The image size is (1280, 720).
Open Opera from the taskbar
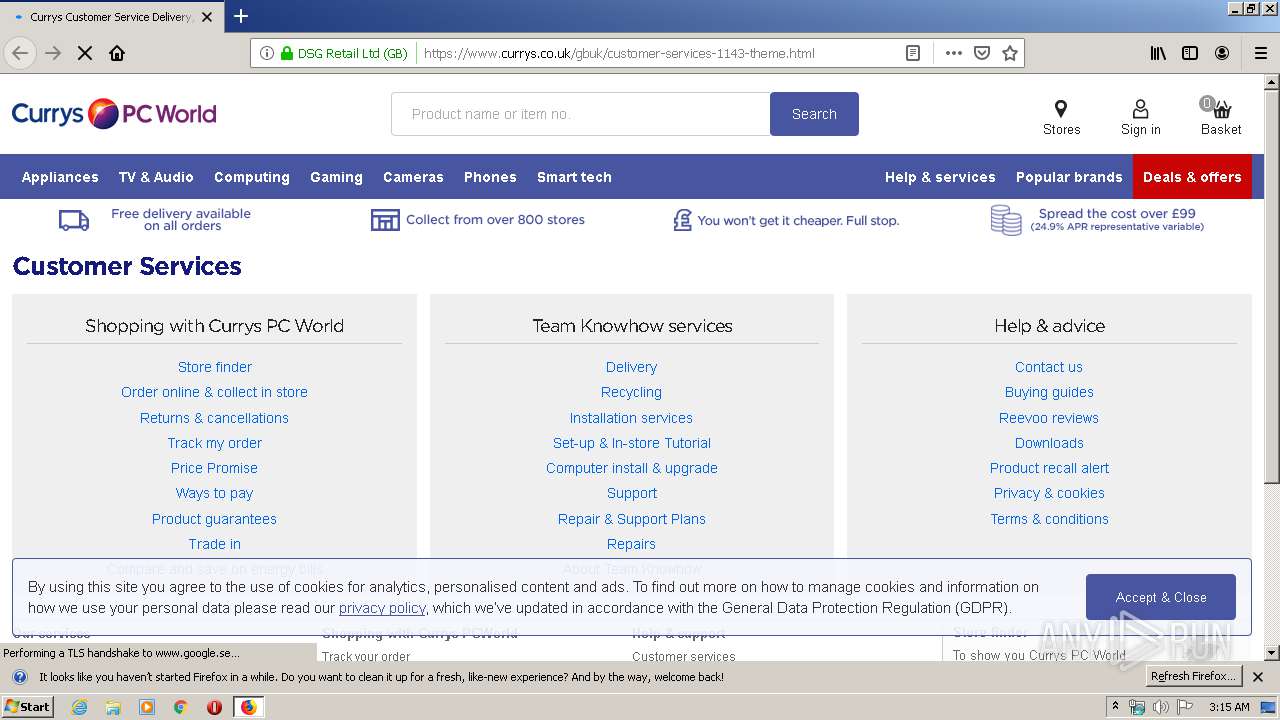[214, 707]
